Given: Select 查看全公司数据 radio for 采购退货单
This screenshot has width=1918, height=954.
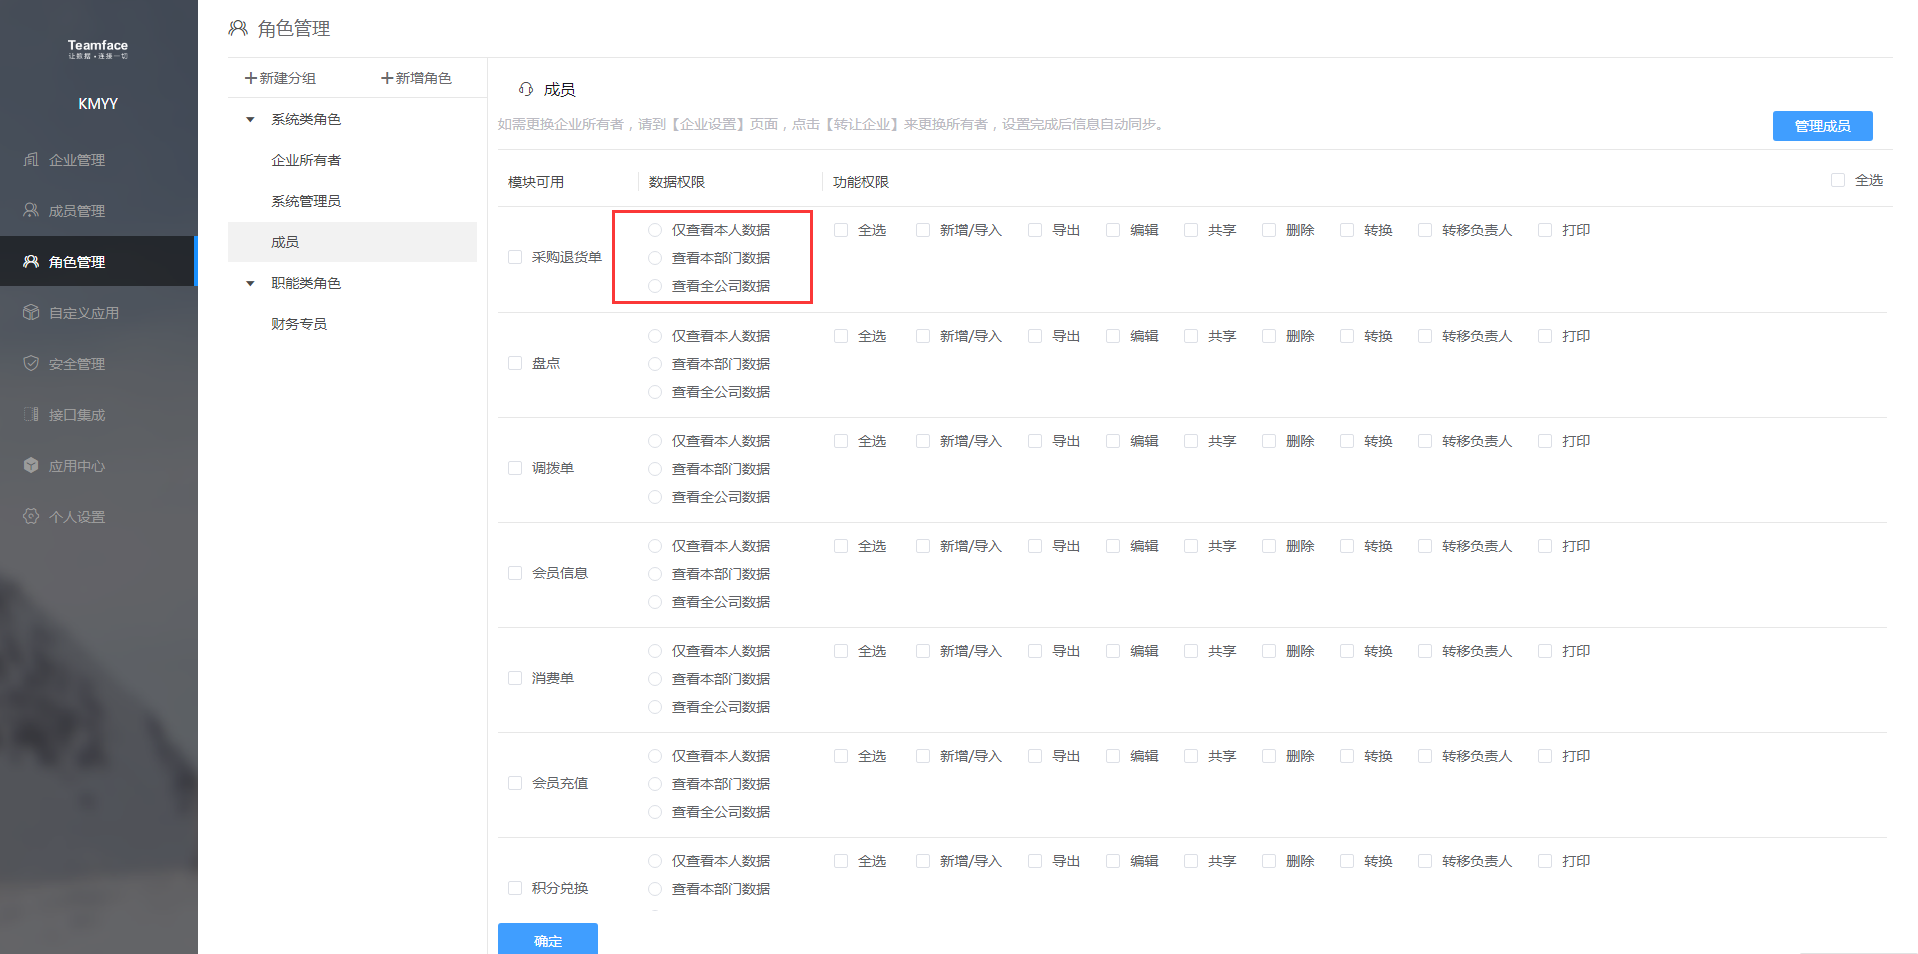Looking at the screenshot, I should pos(655,286).
